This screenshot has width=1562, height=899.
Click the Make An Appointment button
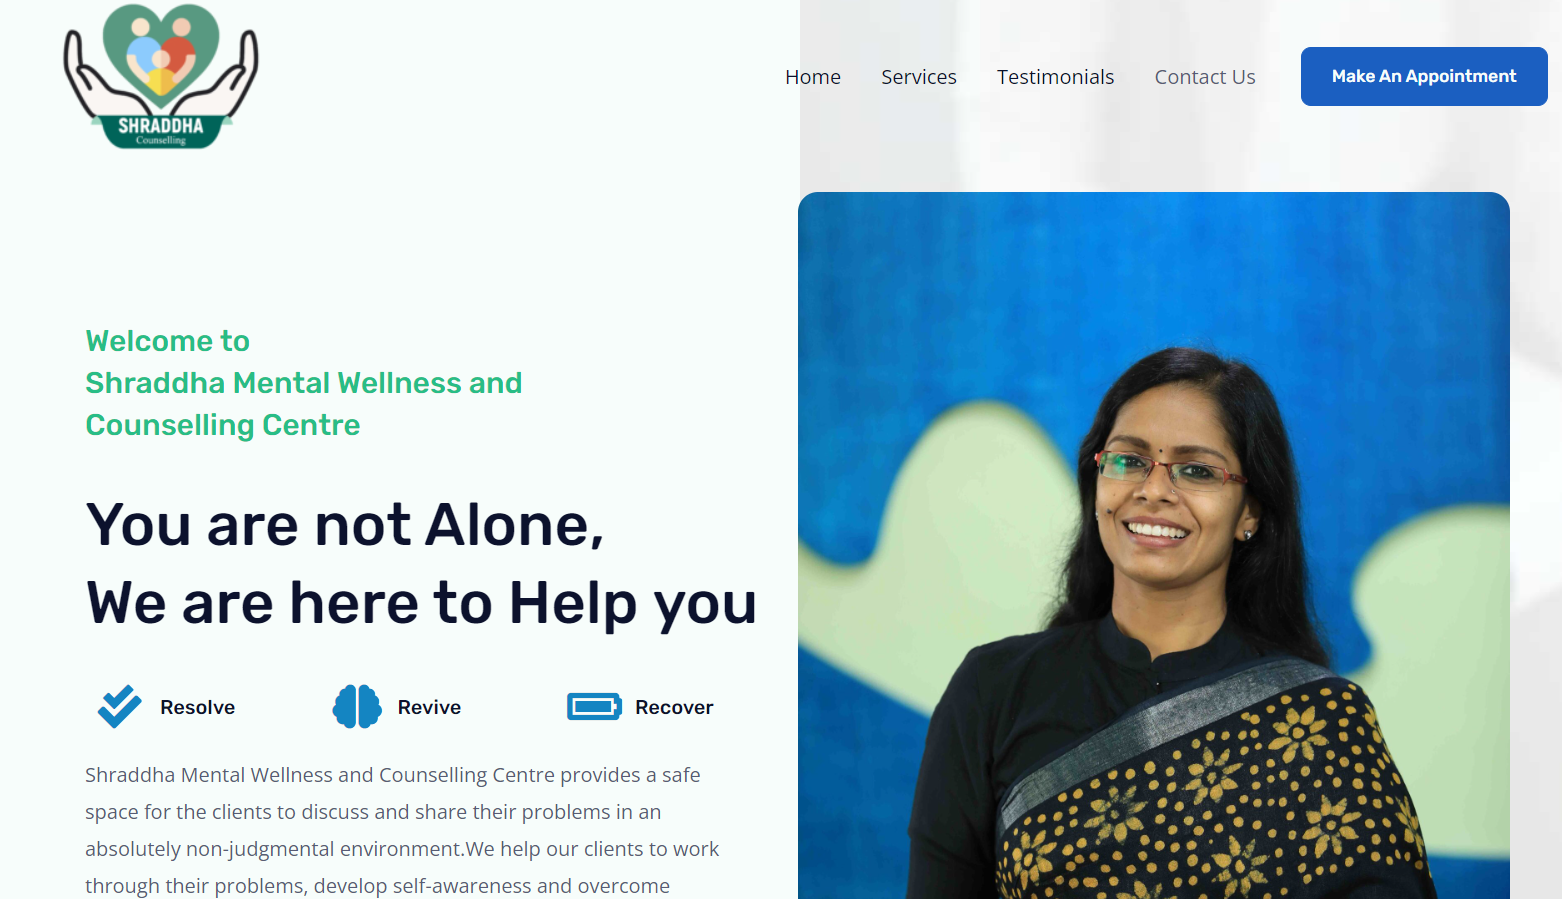[1424, 76]
